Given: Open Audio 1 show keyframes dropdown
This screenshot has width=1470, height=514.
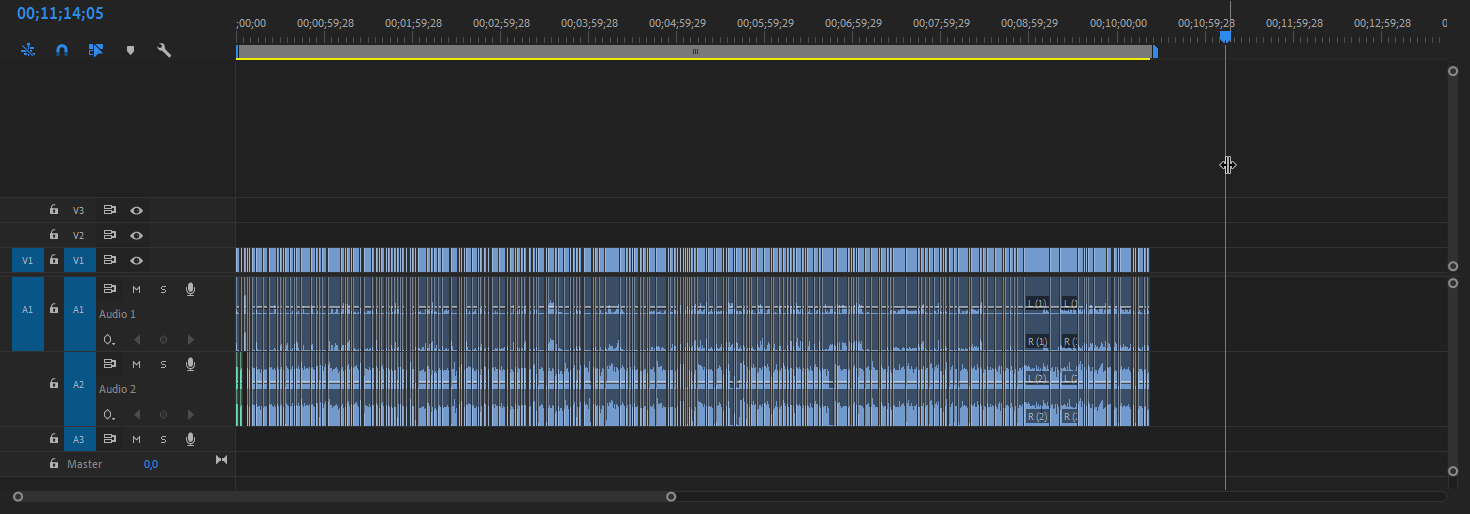Looking at the screenshot, I should coord(109,340).
